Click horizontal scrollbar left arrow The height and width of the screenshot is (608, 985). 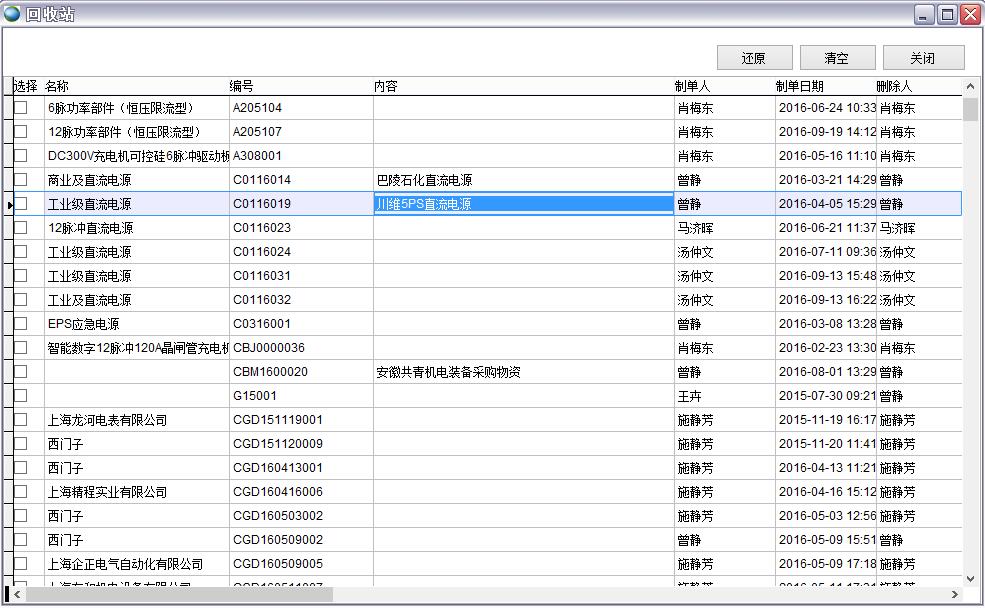pos(18,595)
